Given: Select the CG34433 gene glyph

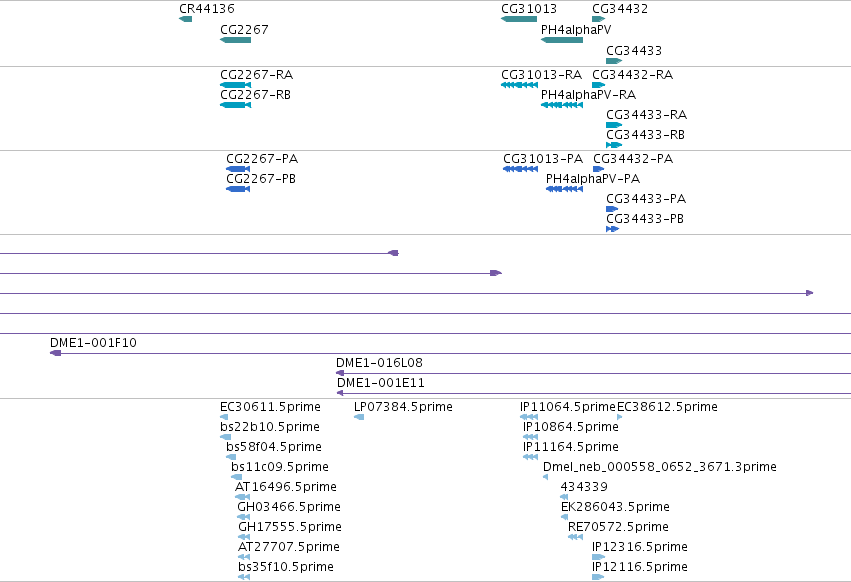Looking at the screenshot, I should [x=614, y=61].
